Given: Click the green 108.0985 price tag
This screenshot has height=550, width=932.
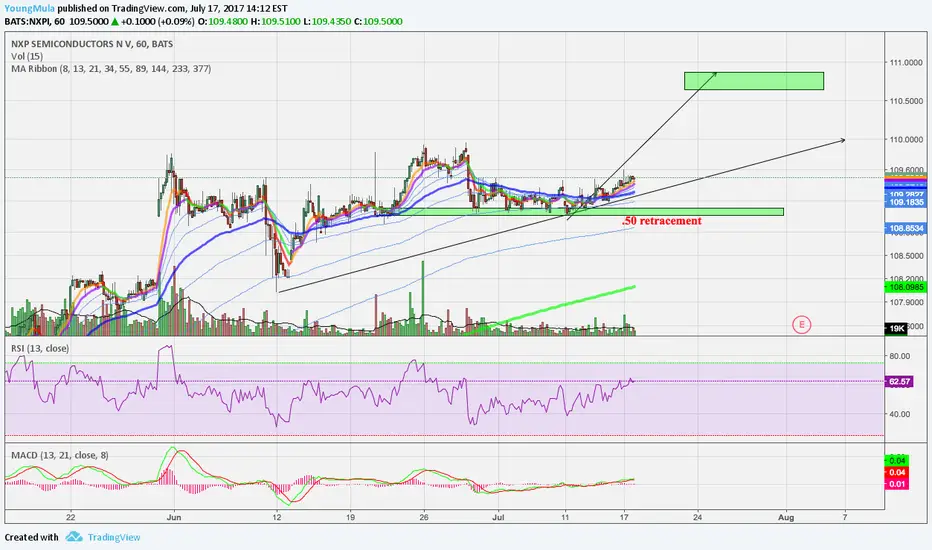Looking at the screenshot, I should (x=906, y=287).
